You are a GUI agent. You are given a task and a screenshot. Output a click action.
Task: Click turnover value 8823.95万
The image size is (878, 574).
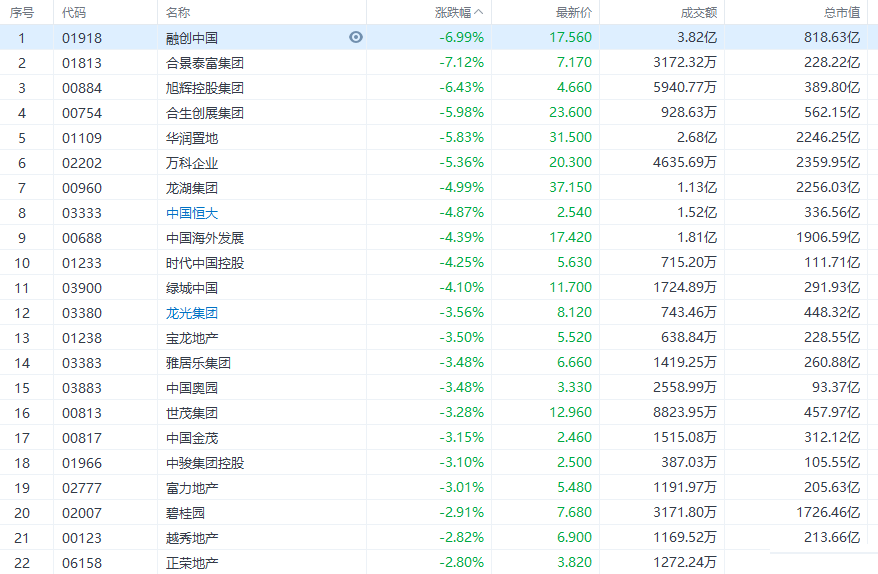pyautogui.click(x=685, y=412)
